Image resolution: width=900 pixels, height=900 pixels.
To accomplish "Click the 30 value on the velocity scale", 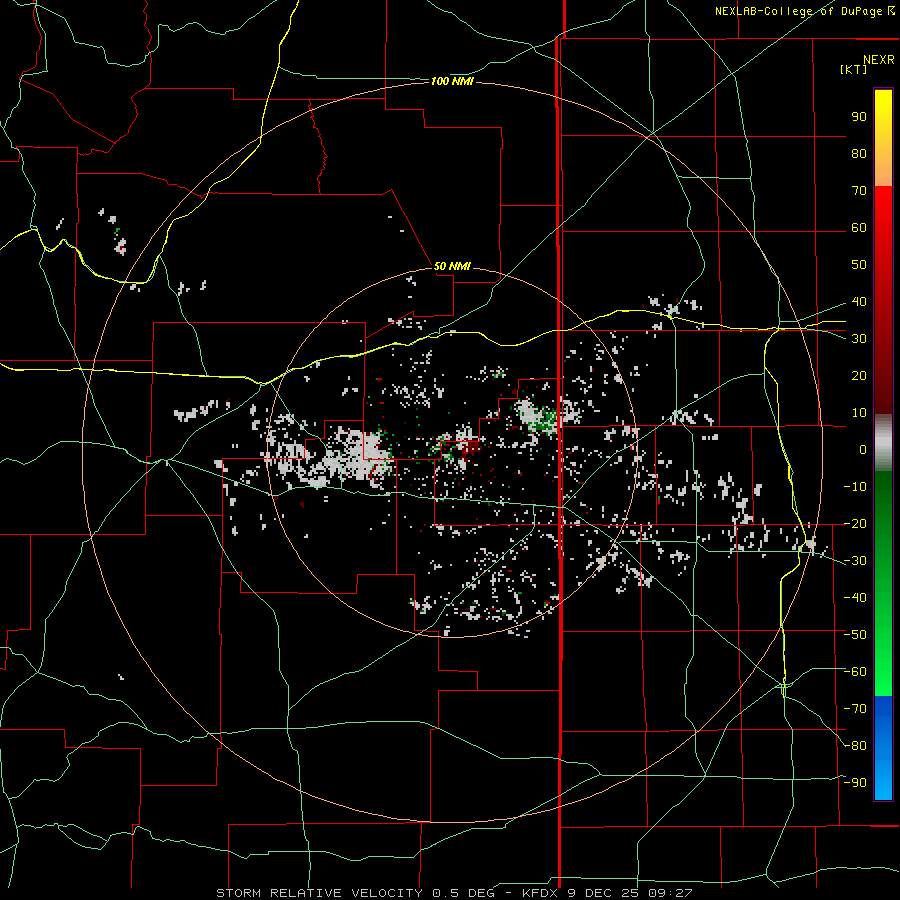I will [x=859, y=339].
